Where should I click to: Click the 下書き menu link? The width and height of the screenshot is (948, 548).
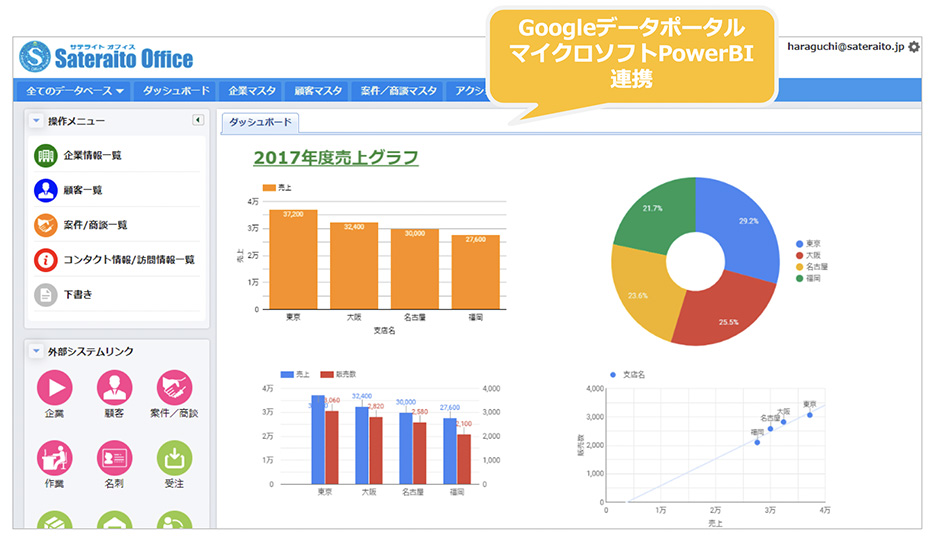click(78, 295)
